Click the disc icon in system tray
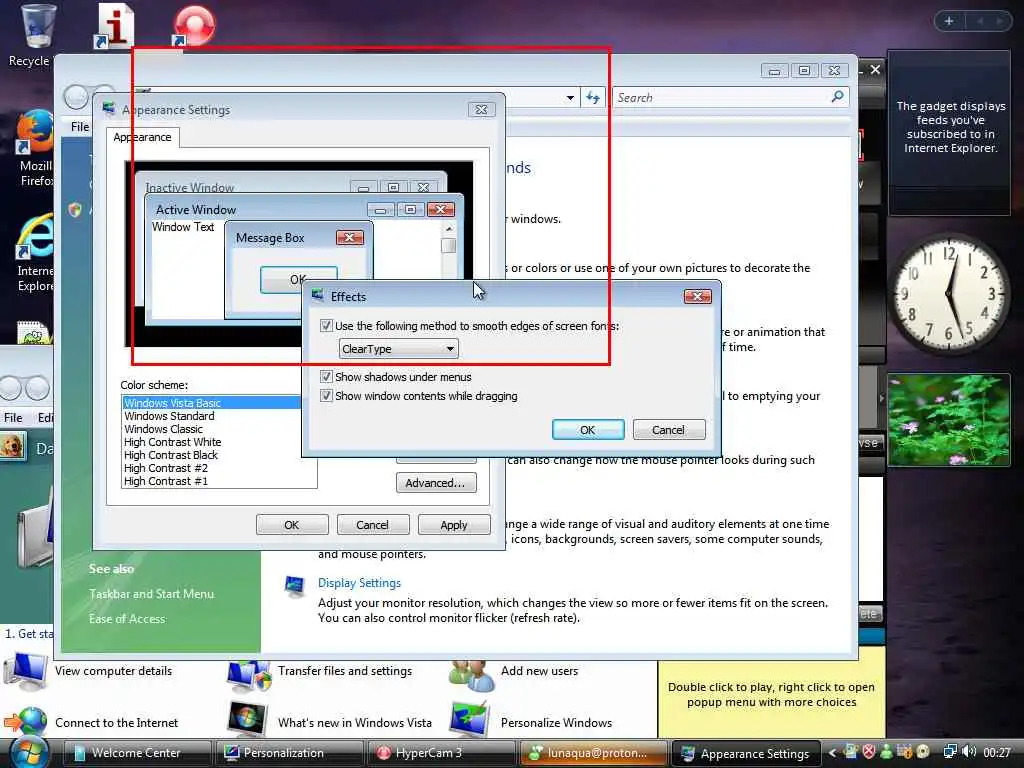The image size is (1024, 768). [923, 752]
